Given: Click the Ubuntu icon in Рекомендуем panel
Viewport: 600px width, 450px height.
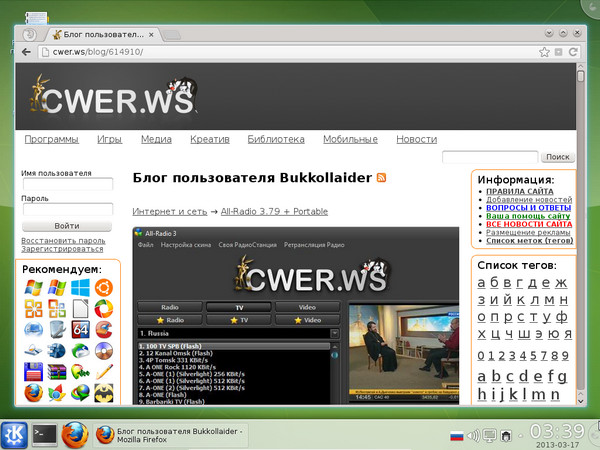Looking at the screenshot, I should (x=103, y=289).
